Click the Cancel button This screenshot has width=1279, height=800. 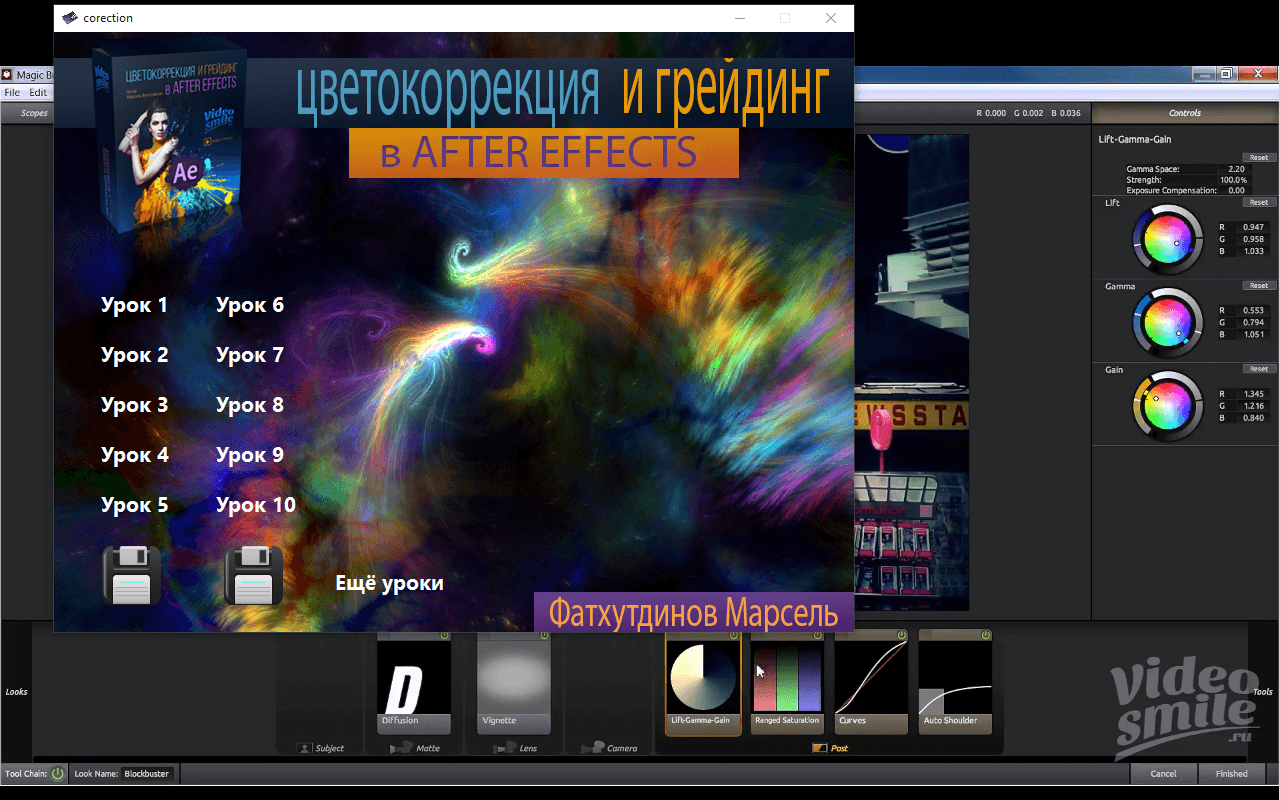(x=1164, y=773)
